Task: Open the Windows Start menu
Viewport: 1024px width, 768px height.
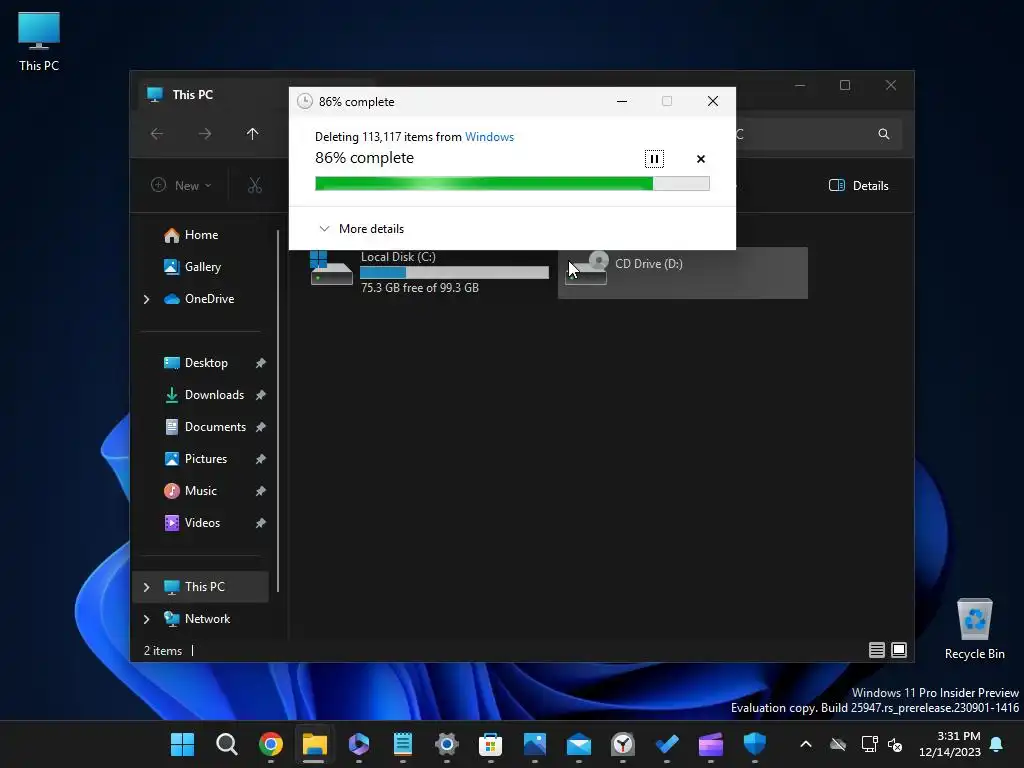Action: point(182,744)
